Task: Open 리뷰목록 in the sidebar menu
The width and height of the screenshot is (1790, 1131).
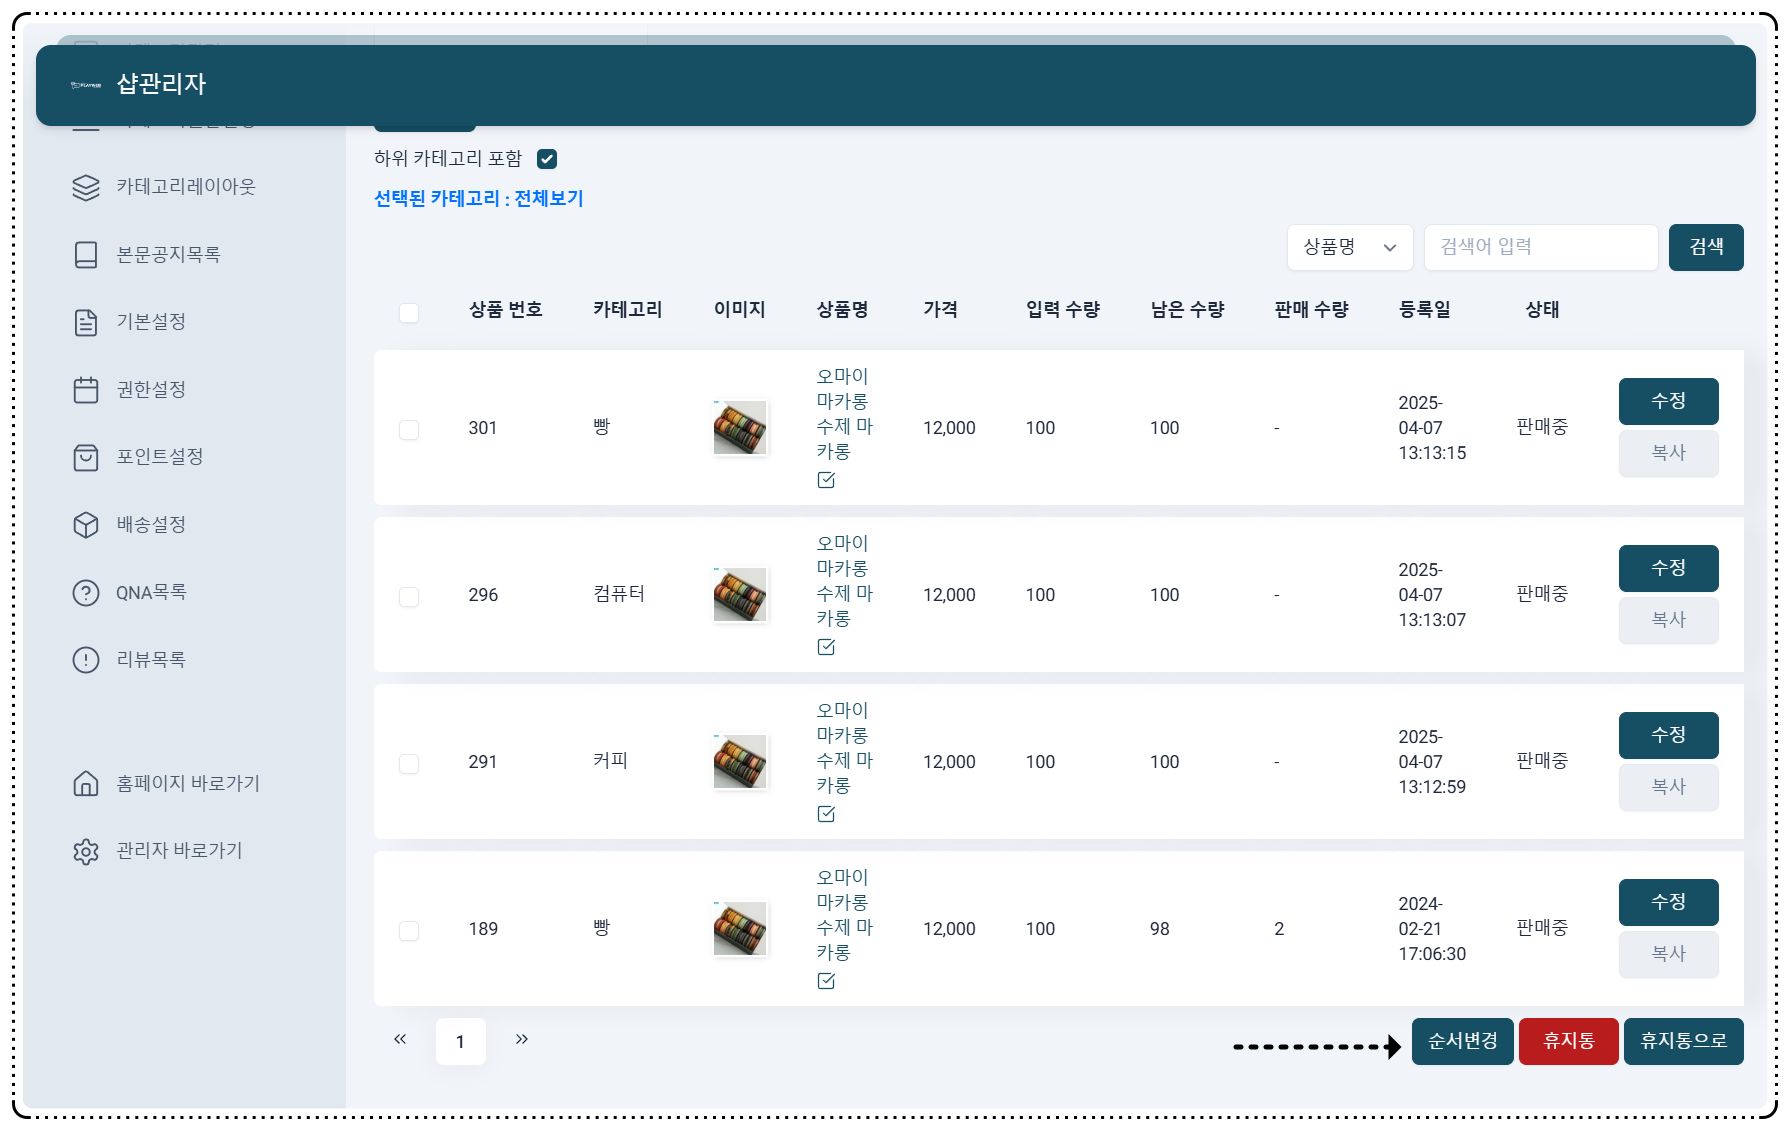Action: 151,660
